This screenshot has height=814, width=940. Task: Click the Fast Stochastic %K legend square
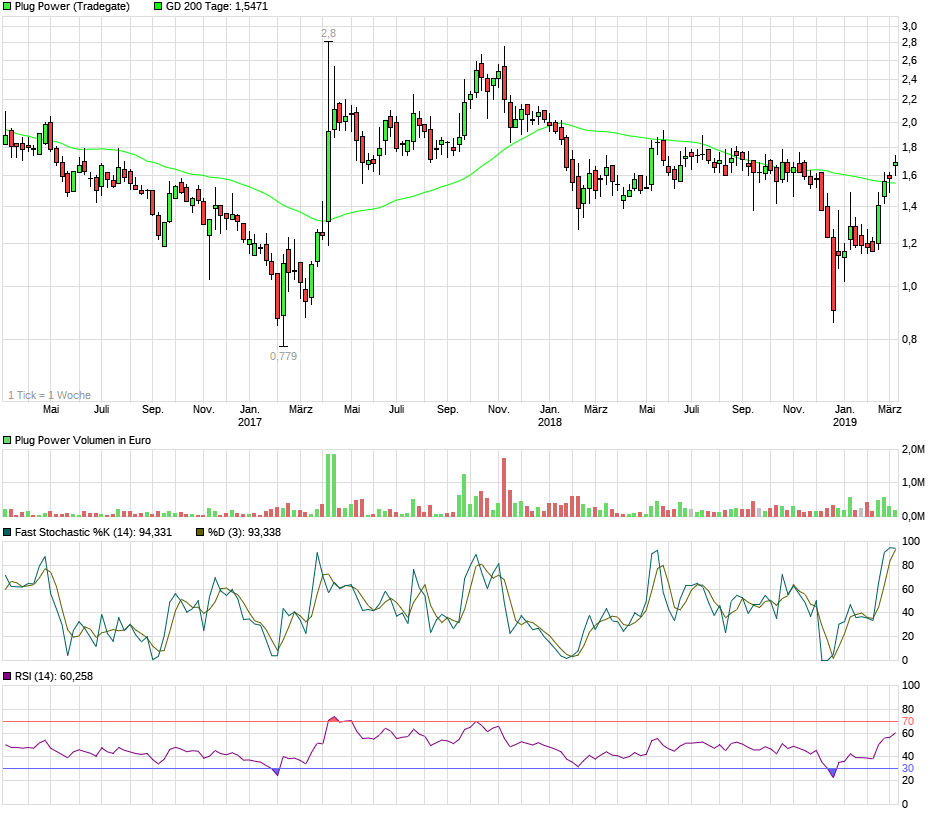click(7, 532)
